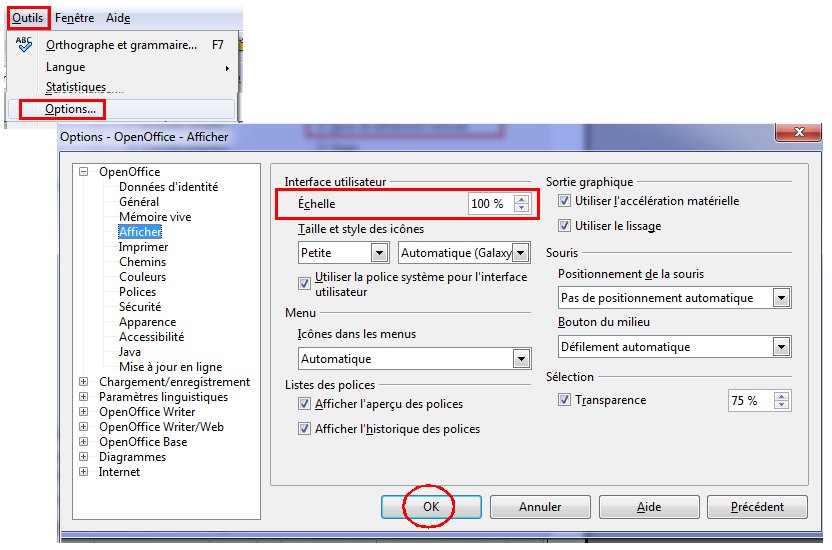
Task: Click in the Échelle percentage field
Action: [x=488, y=204]
